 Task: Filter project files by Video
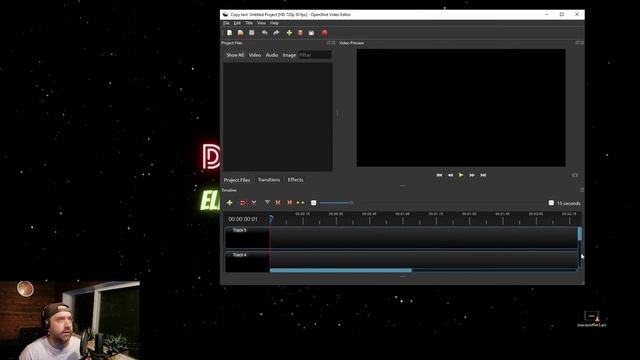[x=255, y=55]
